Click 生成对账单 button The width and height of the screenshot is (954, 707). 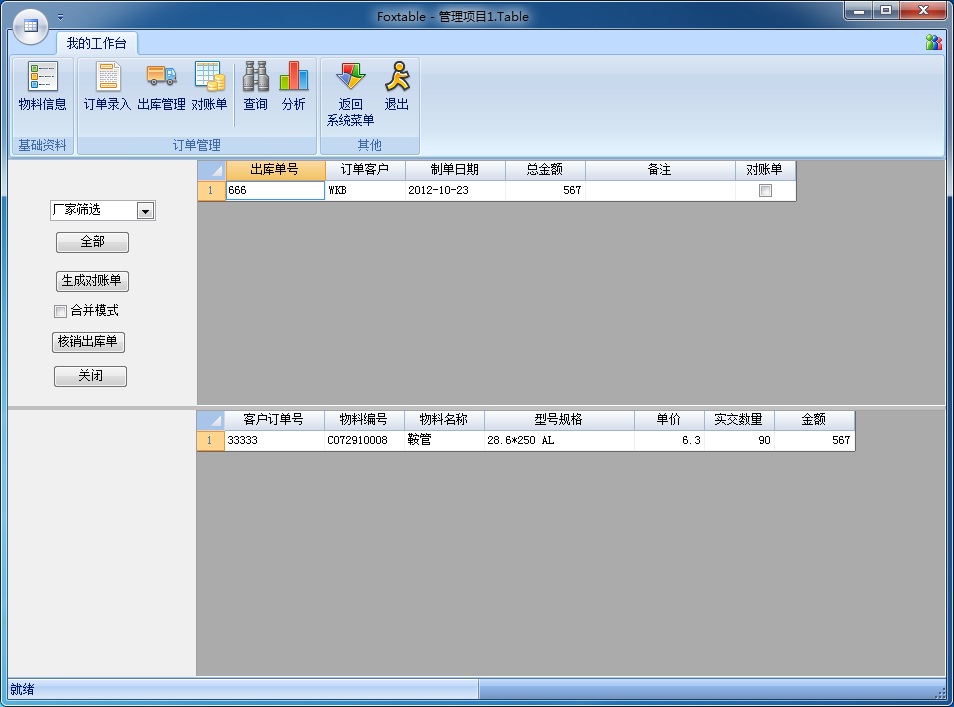point(92,280)
